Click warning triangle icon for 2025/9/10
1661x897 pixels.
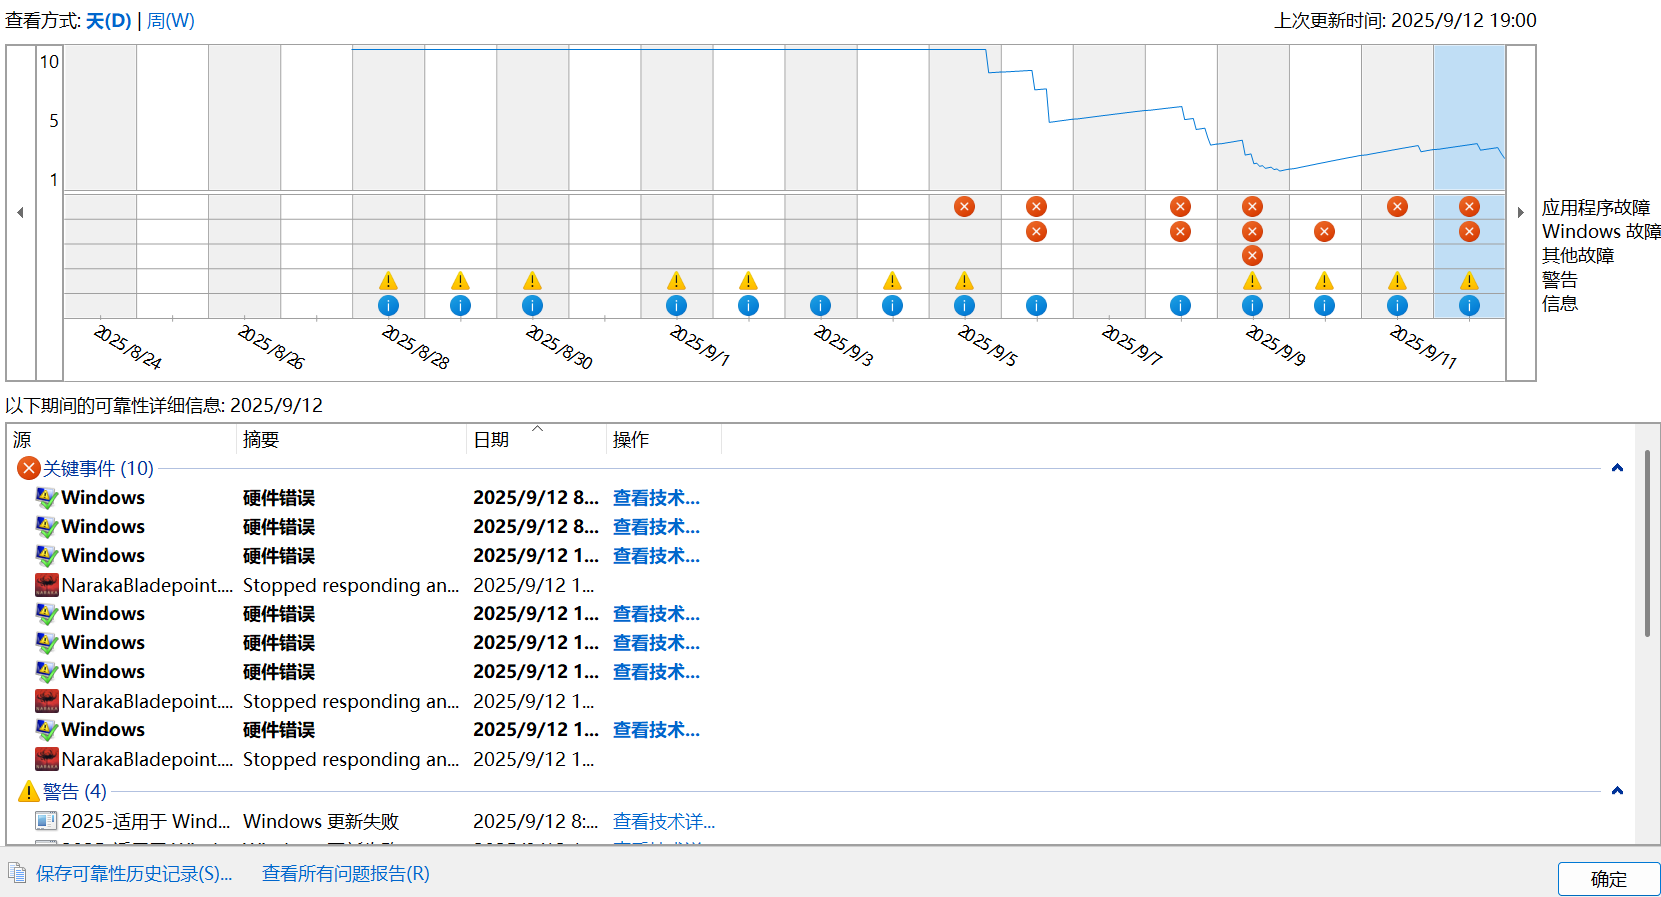pyautogui.click(x=1324, y=281)
